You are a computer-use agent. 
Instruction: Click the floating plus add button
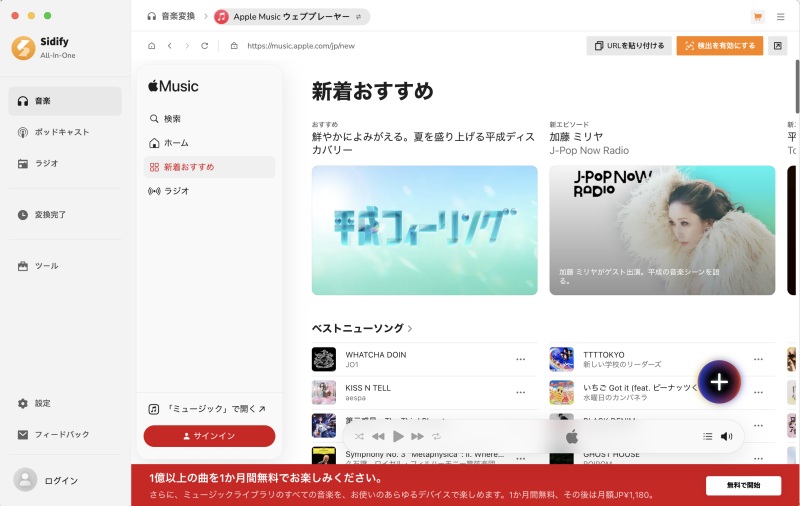click(719, 382)
